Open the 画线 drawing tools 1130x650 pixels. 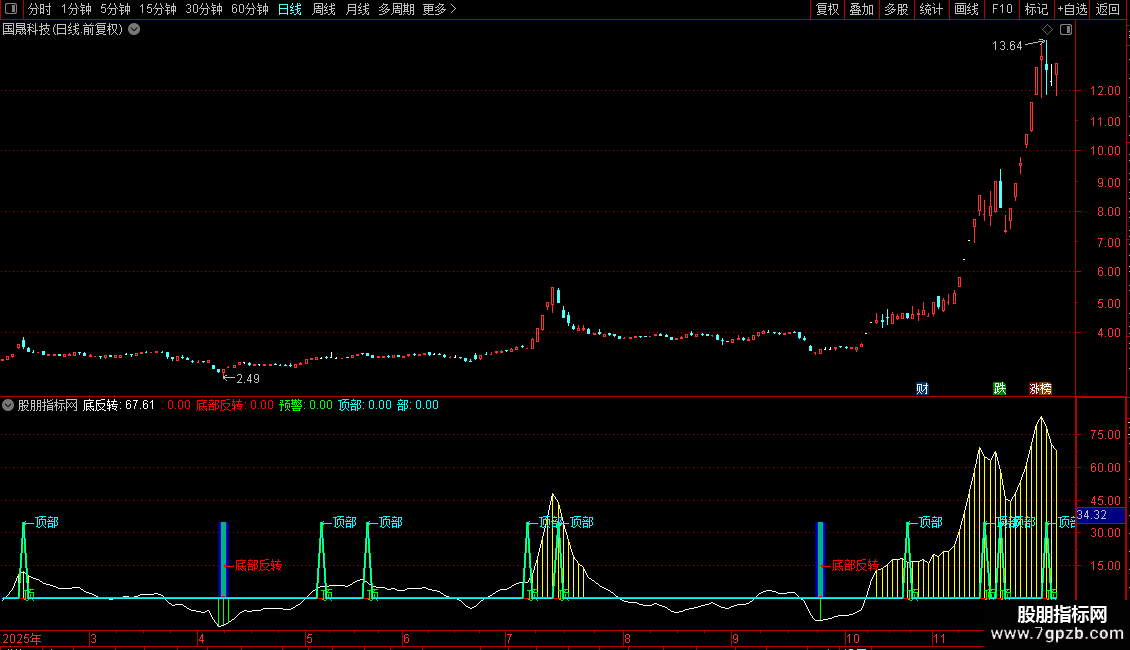tap(966, 9)
